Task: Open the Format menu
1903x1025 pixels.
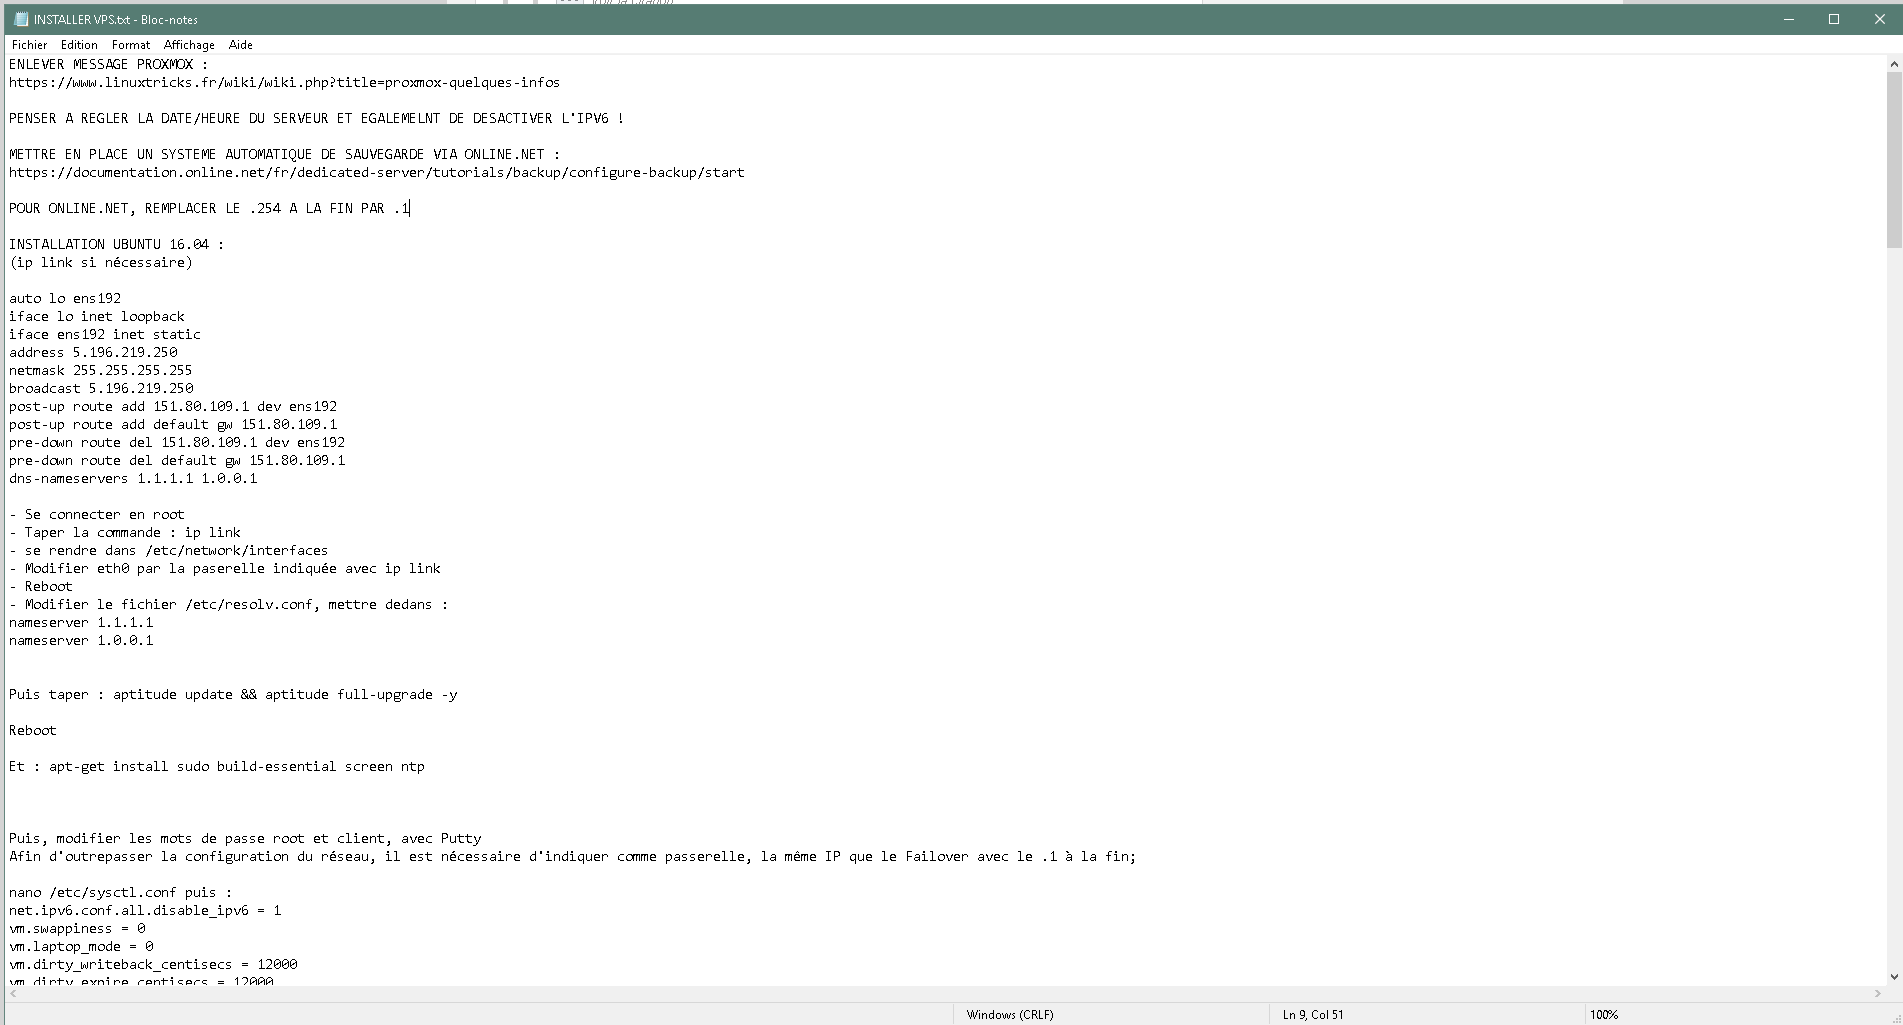Action: 131,45
